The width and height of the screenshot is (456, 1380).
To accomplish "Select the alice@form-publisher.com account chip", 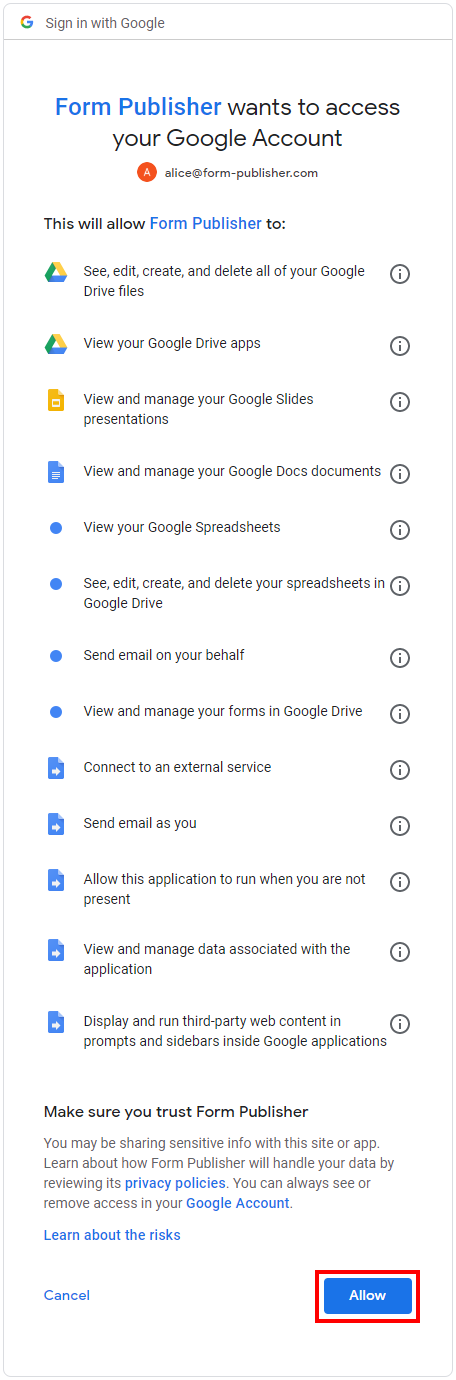I will pos(228,172).
